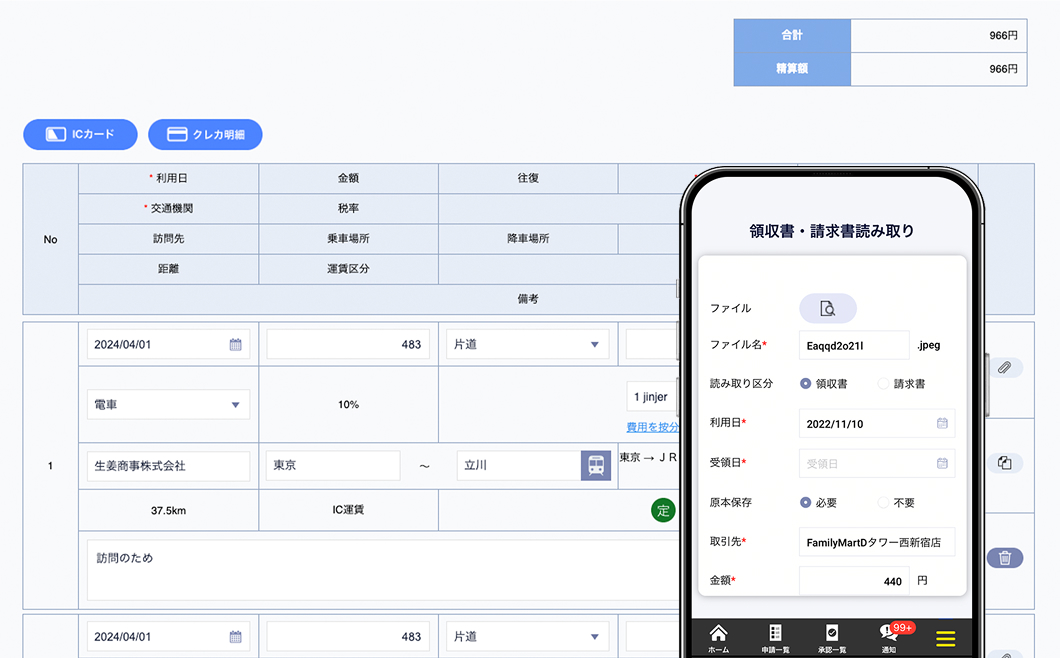The height and width of the screenshot is (658, 1060).
Task: Click the ICカード button
Action: [x=80, y=134]
